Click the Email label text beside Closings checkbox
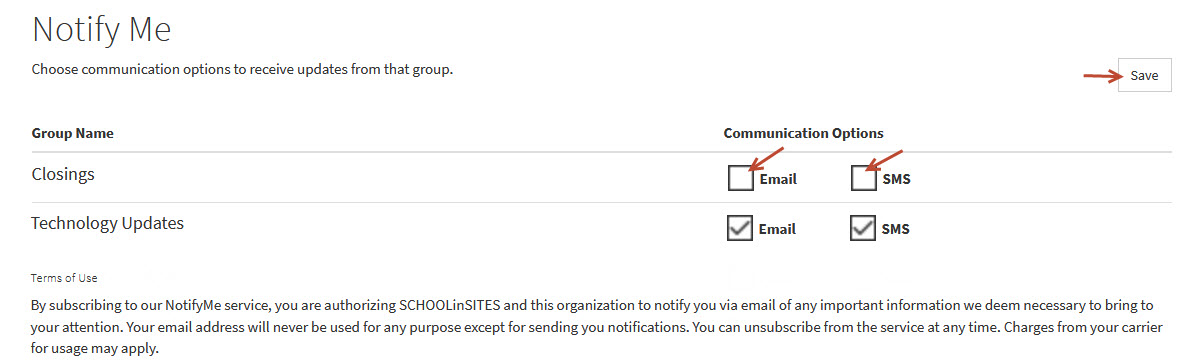This screenshot has height=360, width=1197. (x=778, y=180)
